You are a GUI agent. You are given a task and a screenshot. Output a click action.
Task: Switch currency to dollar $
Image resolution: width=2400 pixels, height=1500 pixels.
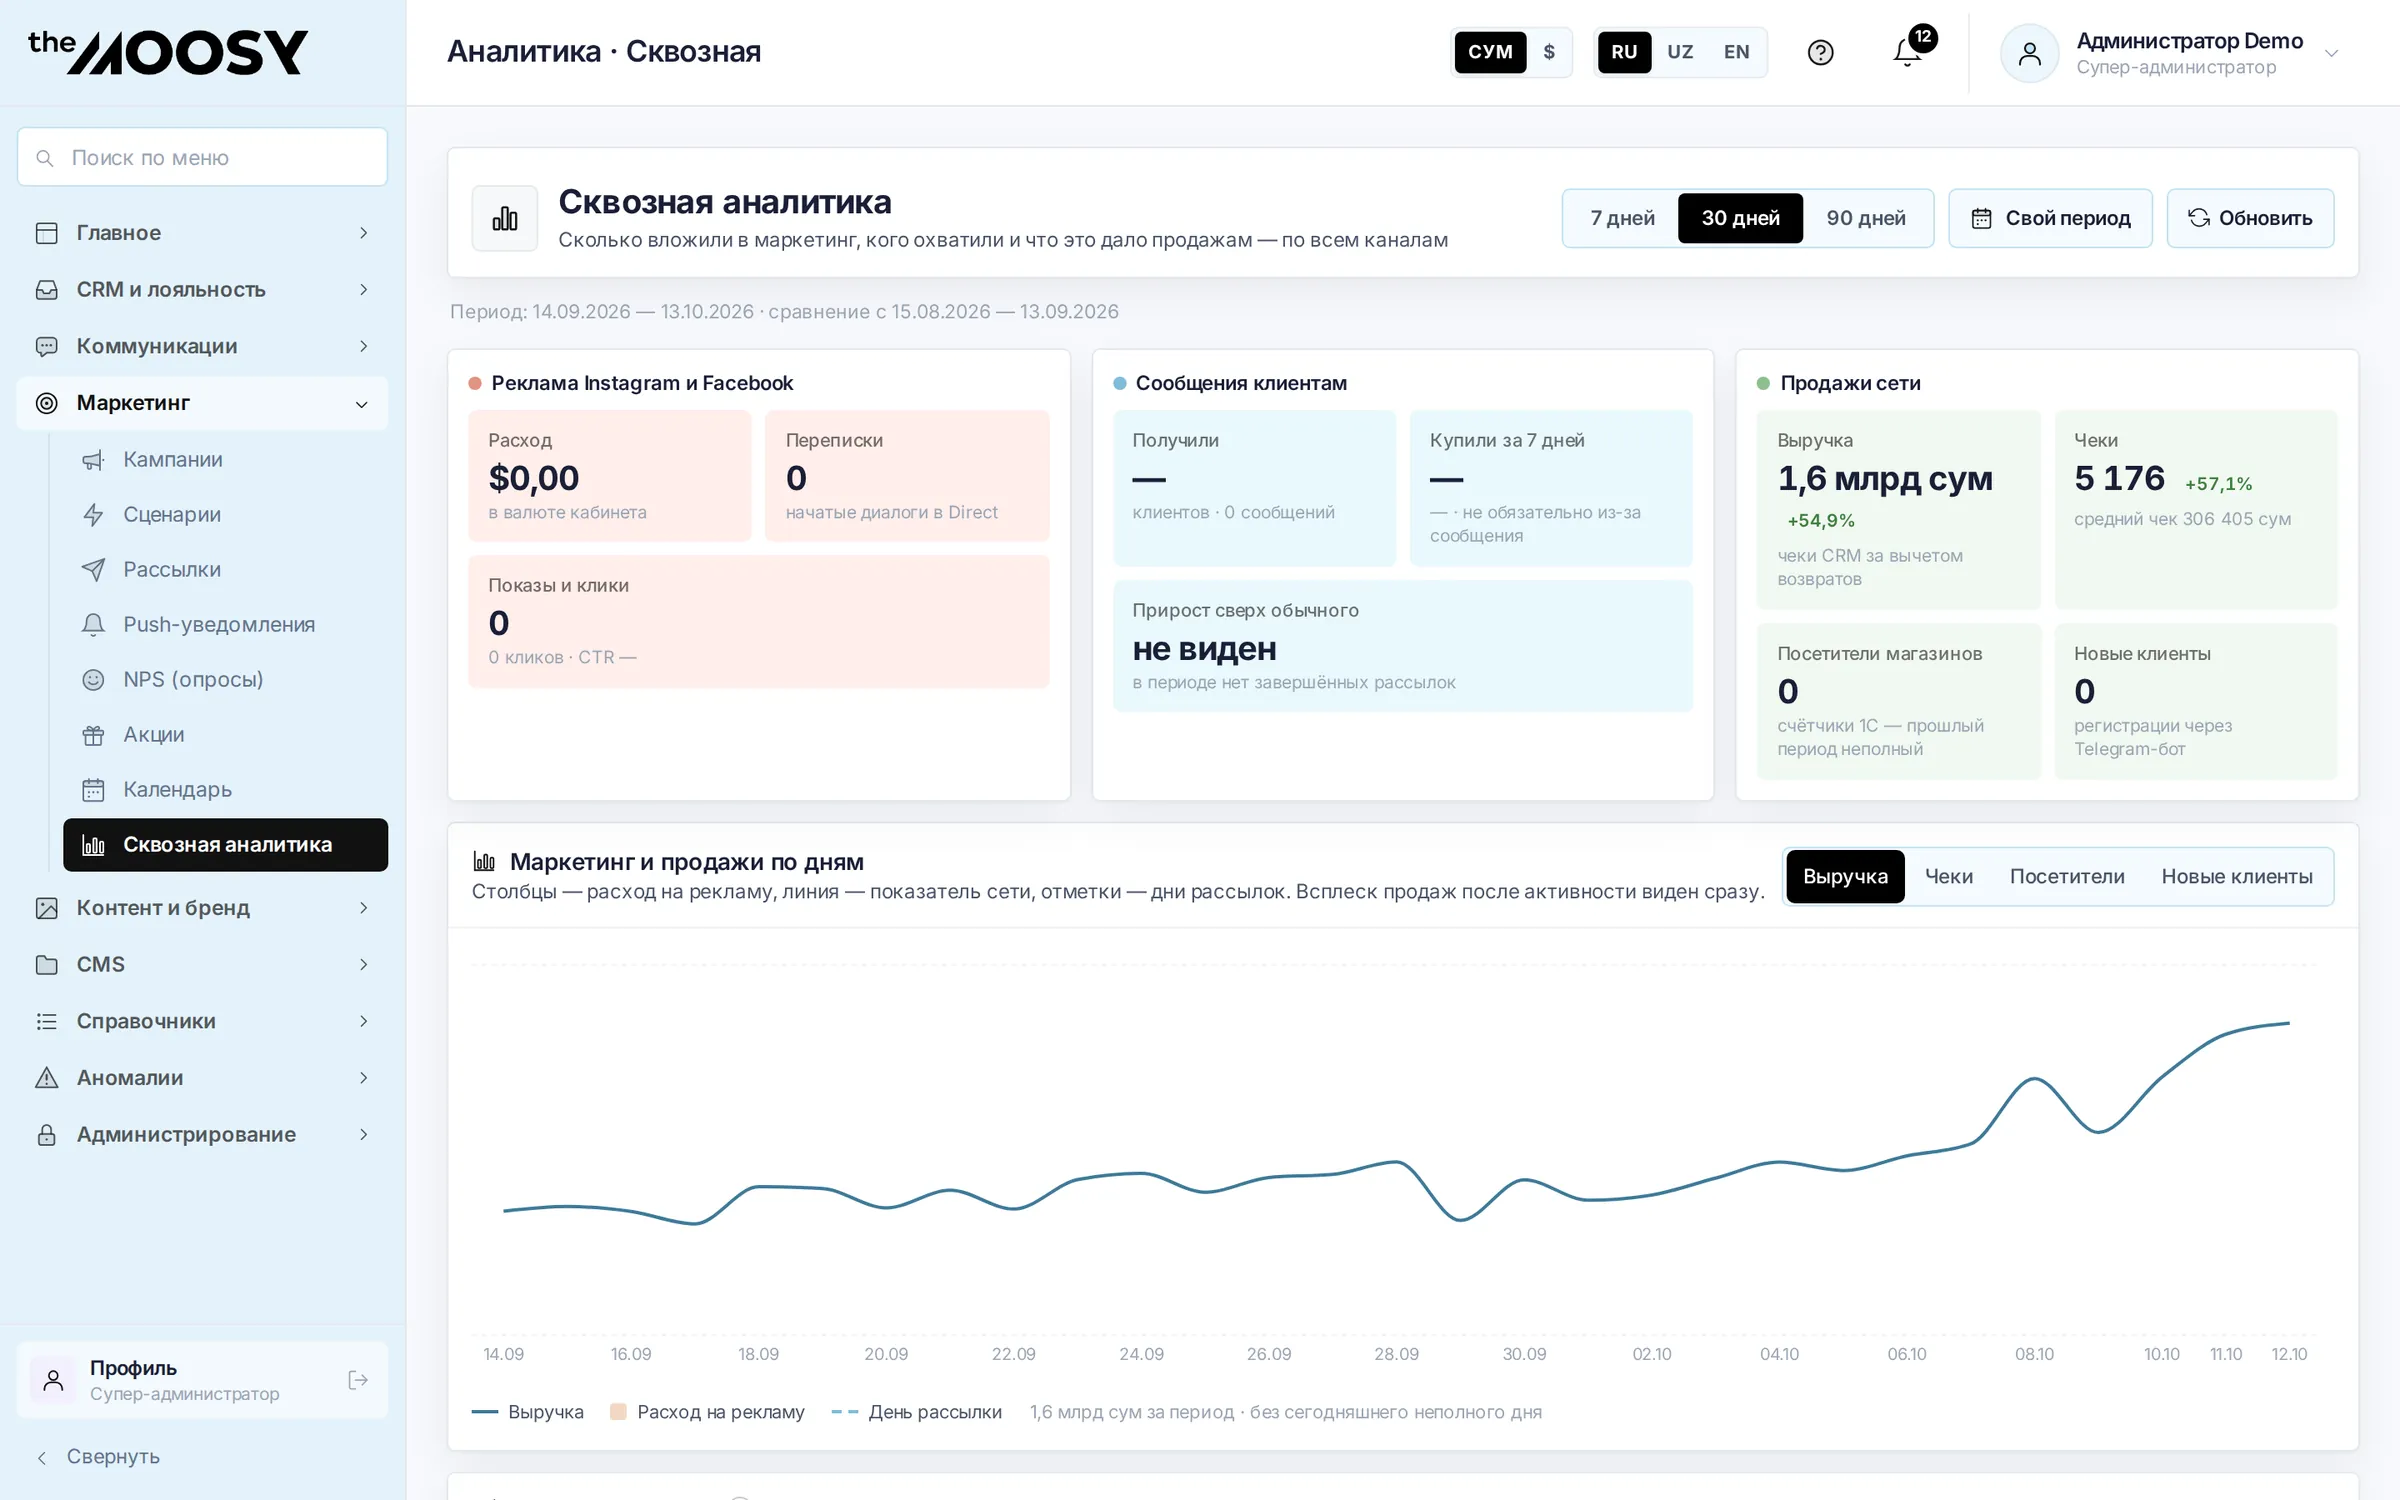point(1549,52)
